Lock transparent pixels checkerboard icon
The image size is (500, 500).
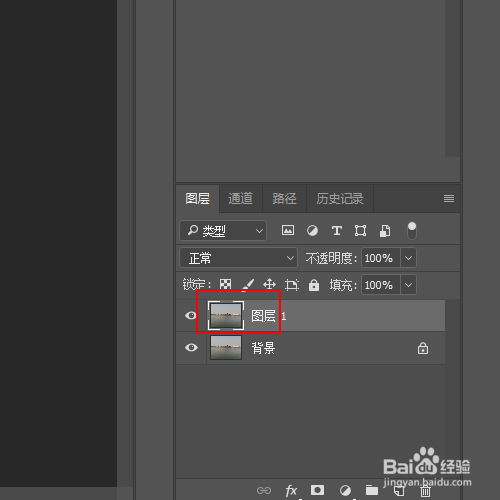(225, 285)
